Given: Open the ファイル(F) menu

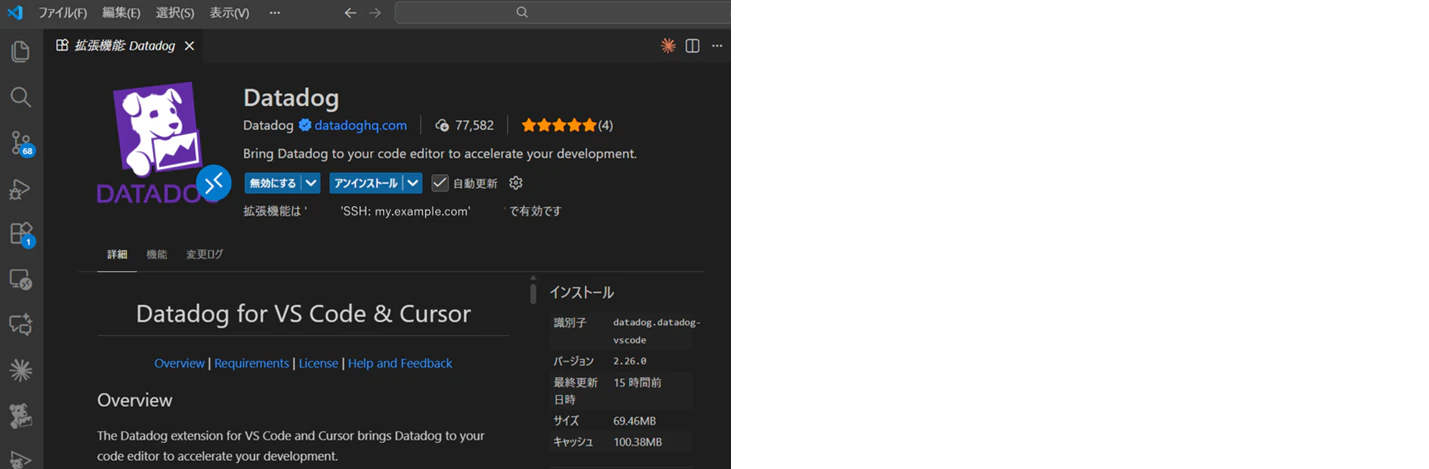Looking at the screenshot, I should click(62, 12).
